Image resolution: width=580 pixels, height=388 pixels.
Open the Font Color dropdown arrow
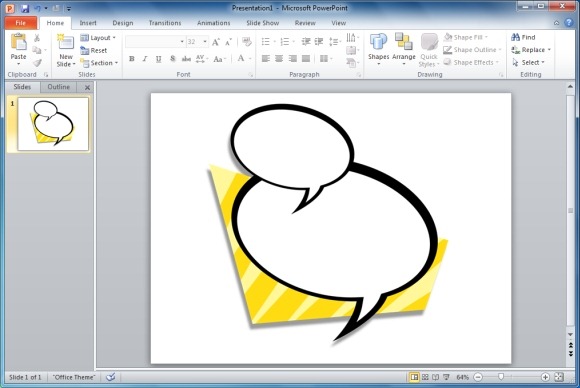coord(250,59)
